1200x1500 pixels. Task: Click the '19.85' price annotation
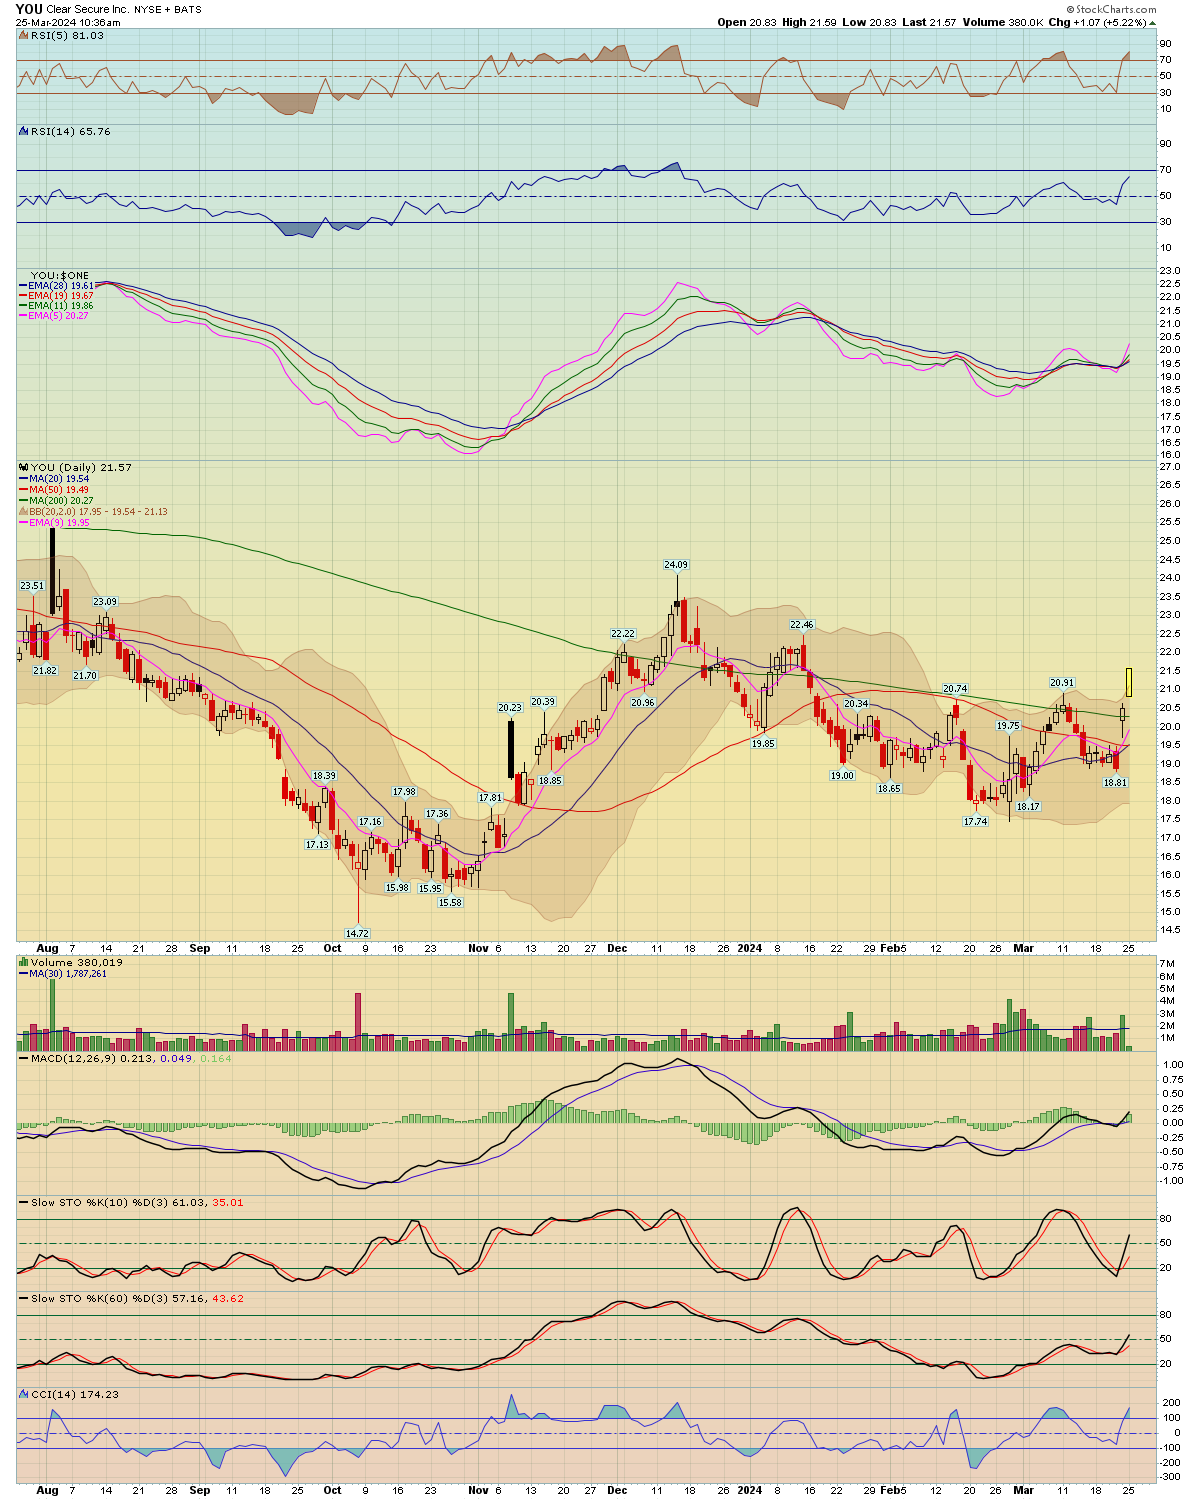(763, 744)
